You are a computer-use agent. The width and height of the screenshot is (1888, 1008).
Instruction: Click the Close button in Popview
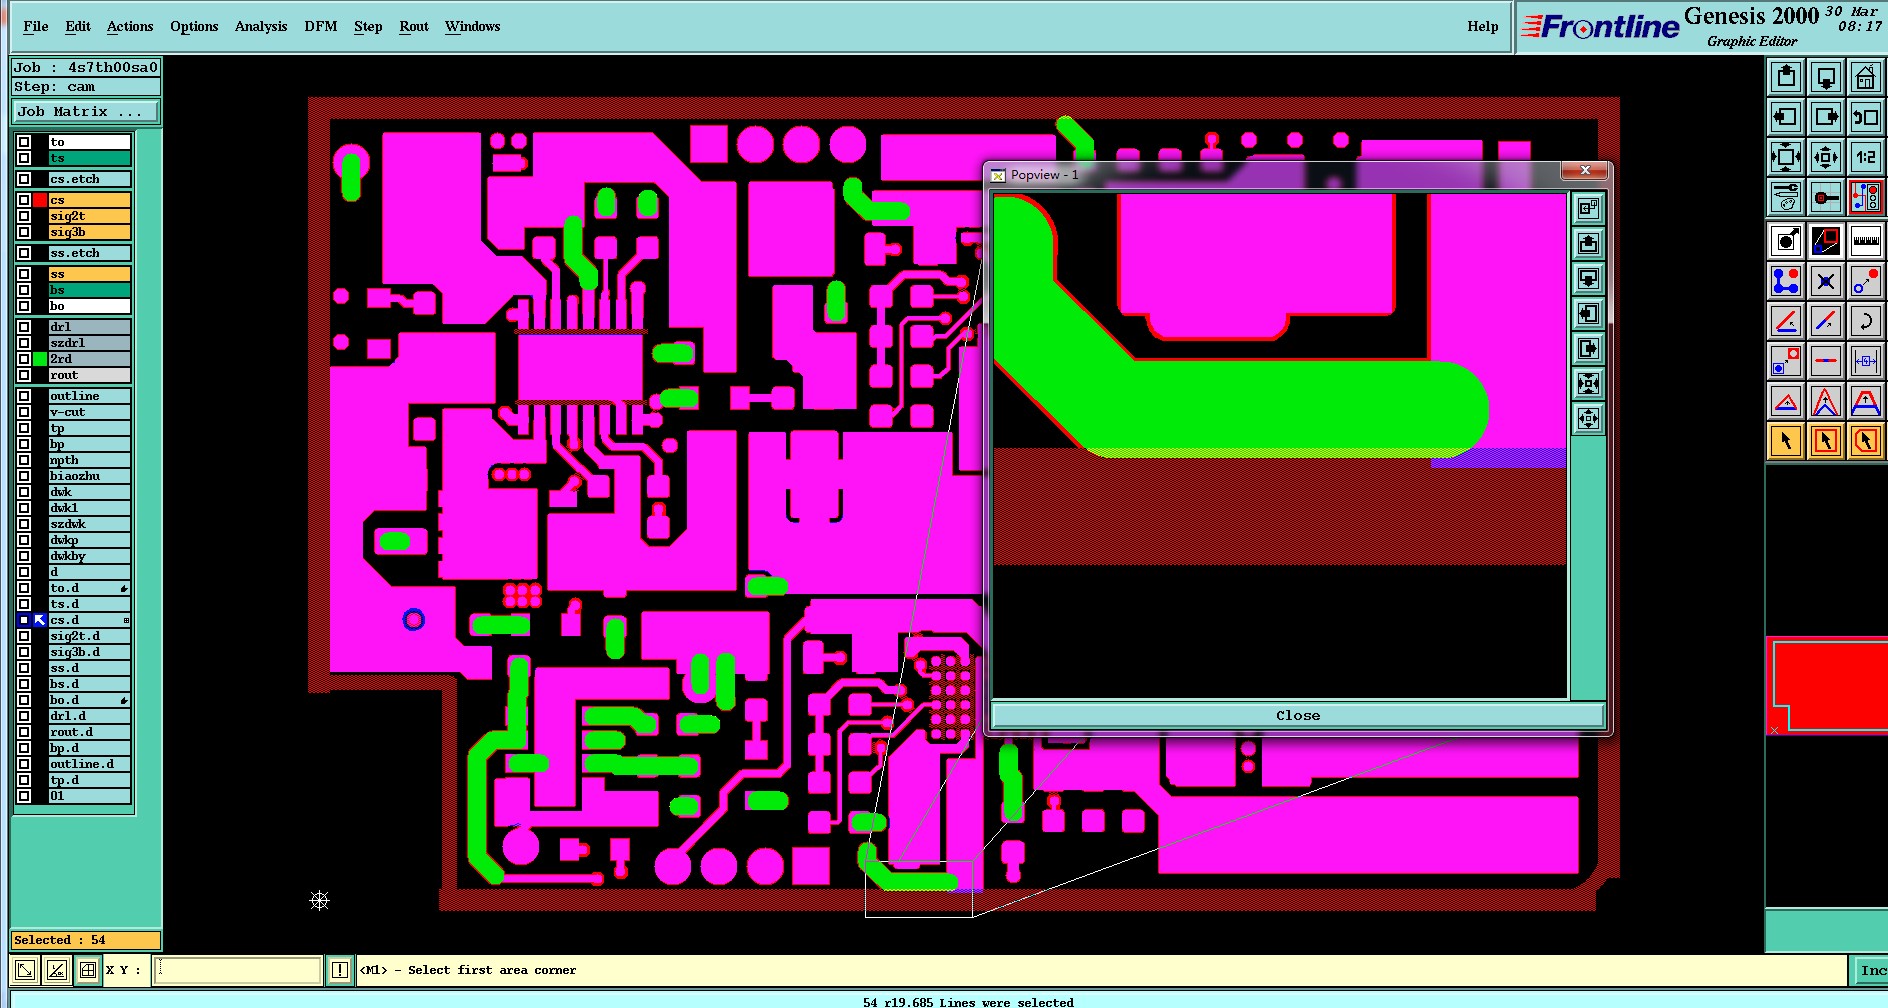pos(1298,715)
